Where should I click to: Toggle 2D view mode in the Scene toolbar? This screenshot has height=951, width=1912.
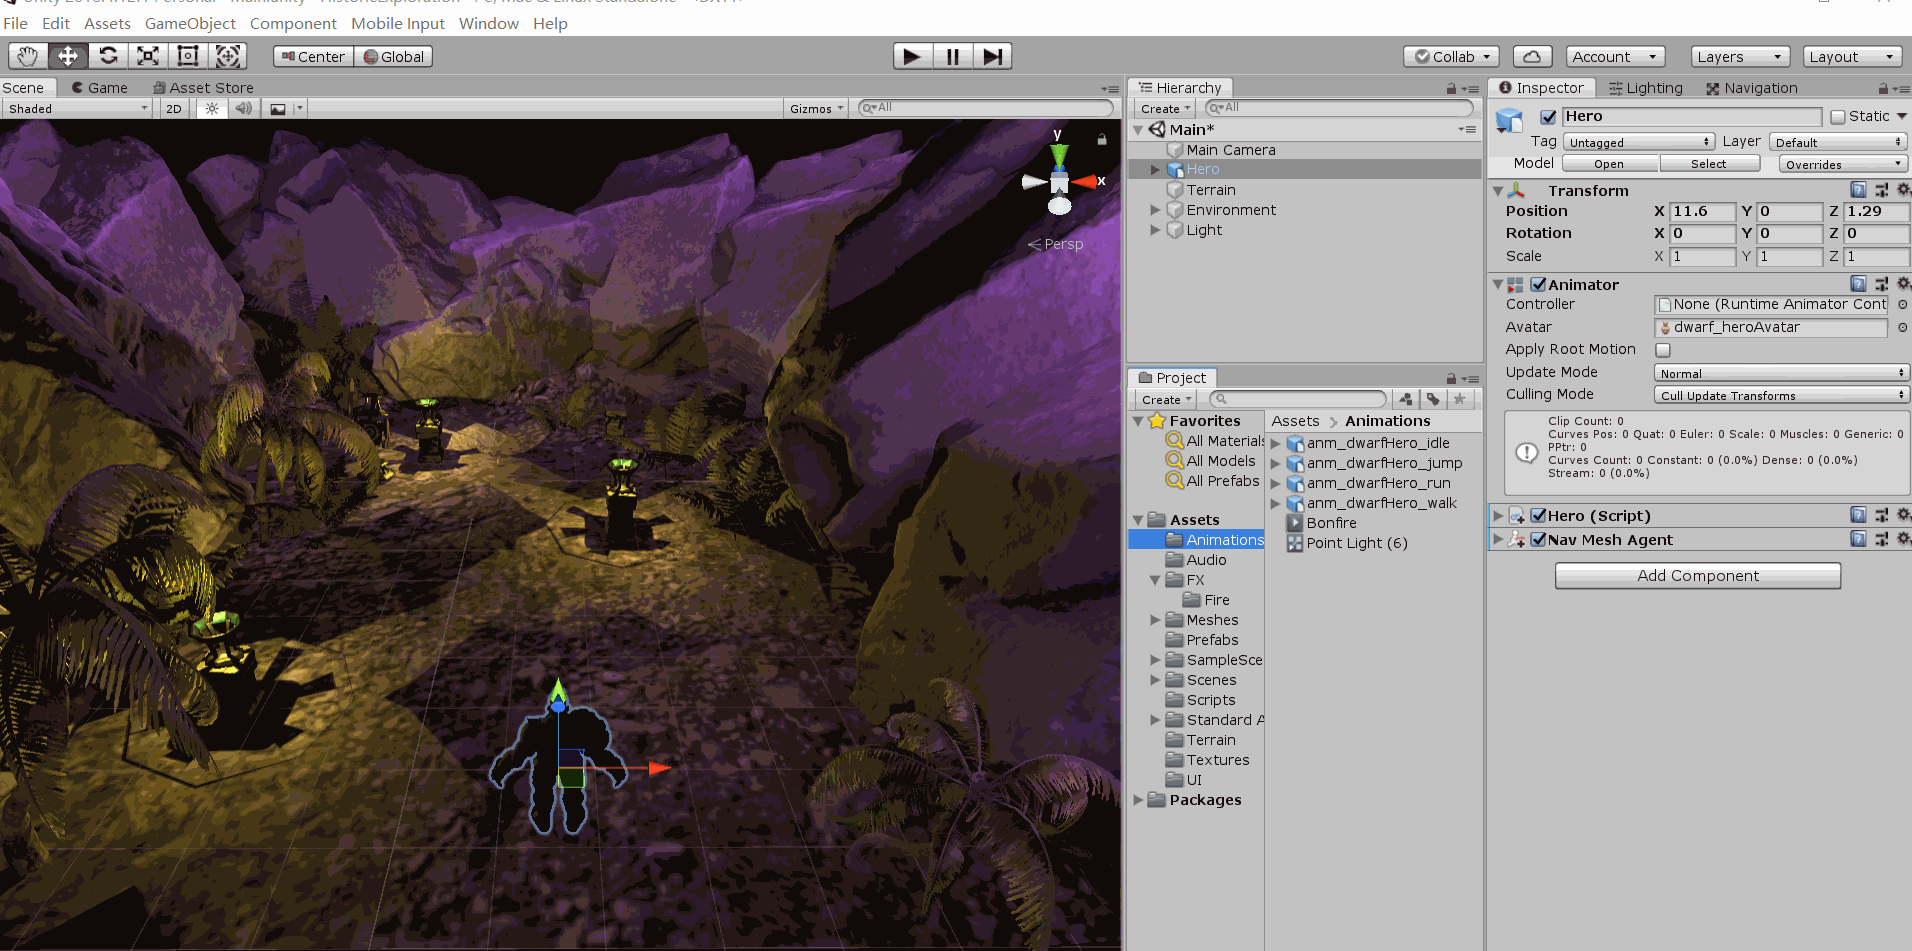pos(173,107)
